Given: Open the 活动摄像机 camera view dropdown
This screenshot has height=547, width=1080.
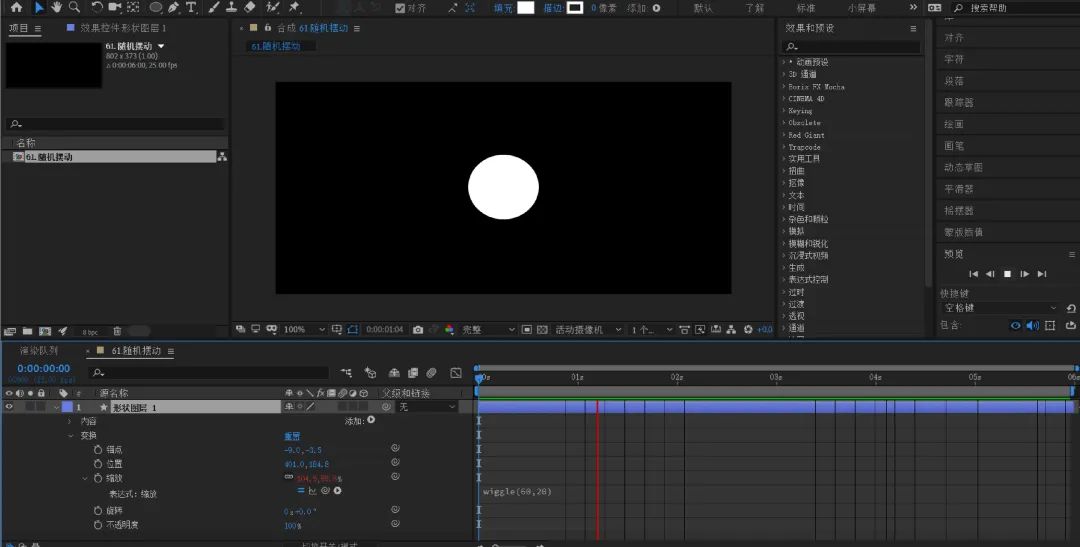Looking at the screenshot, I should tap(589, 330).
